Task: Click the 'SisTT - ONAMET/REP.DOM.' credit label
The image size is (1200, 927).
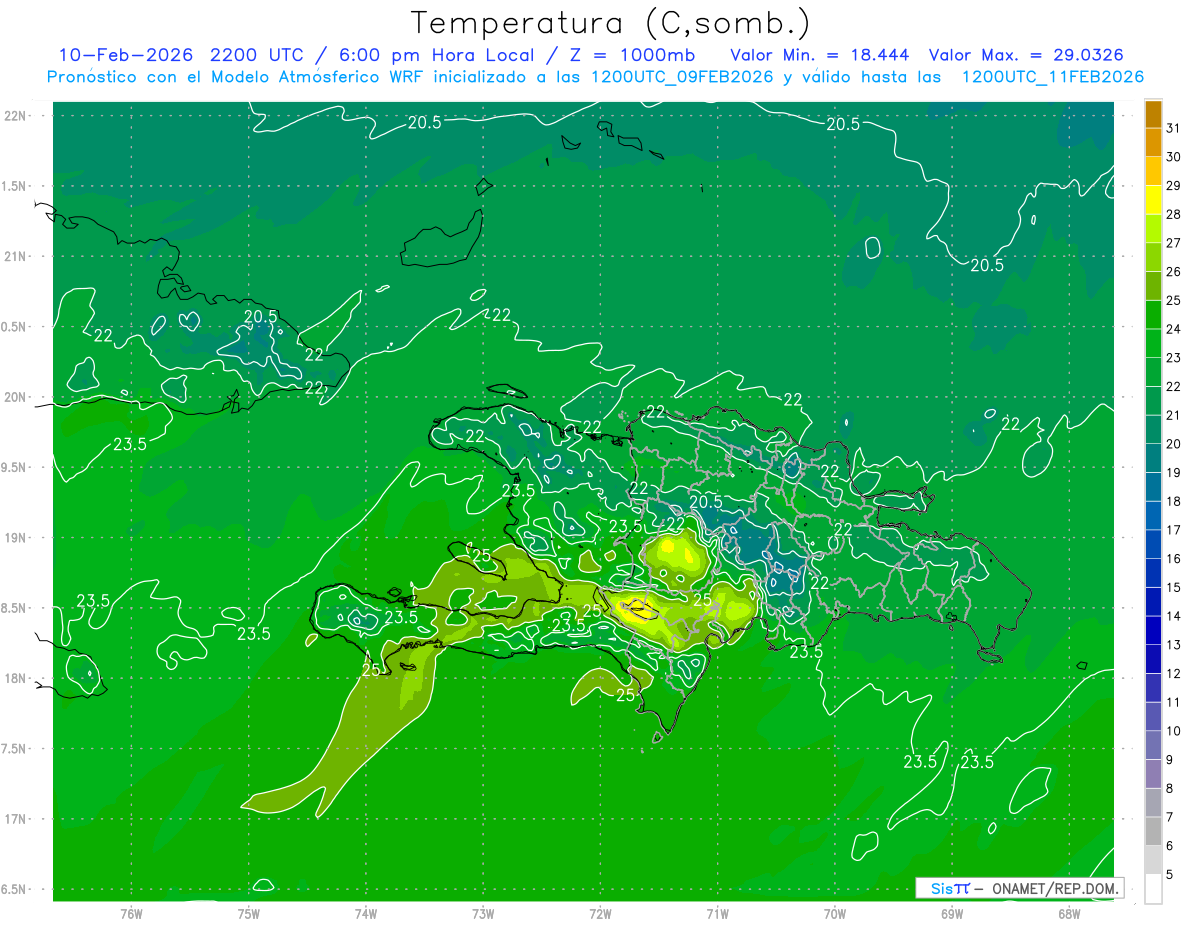Action: click(1019, 888)
